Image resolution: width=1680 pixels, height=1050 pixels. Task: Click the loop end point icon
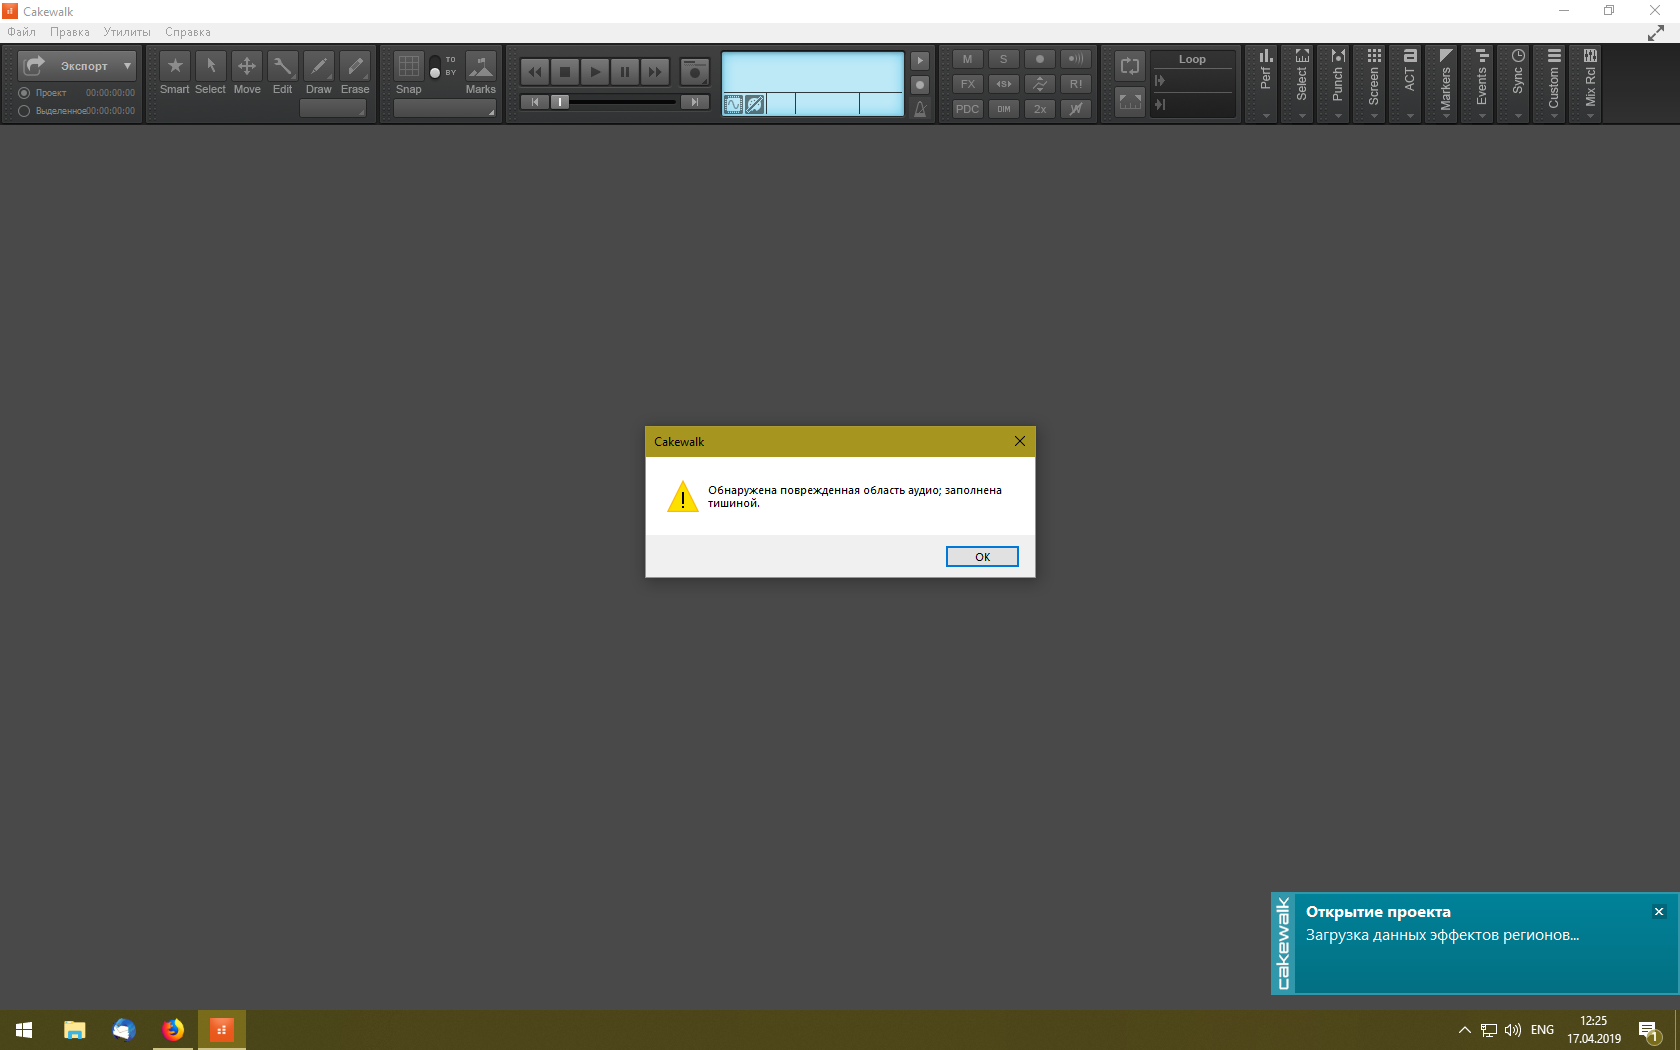tap(1160, 104)
